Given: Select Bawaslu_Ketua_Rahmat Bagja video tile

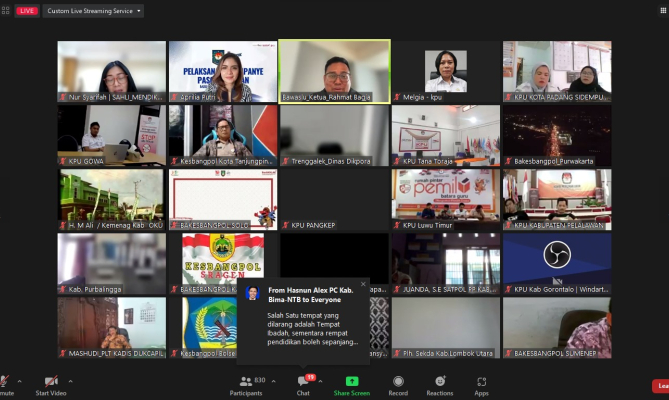Looking at the screenshot, I should click(334, 70).
